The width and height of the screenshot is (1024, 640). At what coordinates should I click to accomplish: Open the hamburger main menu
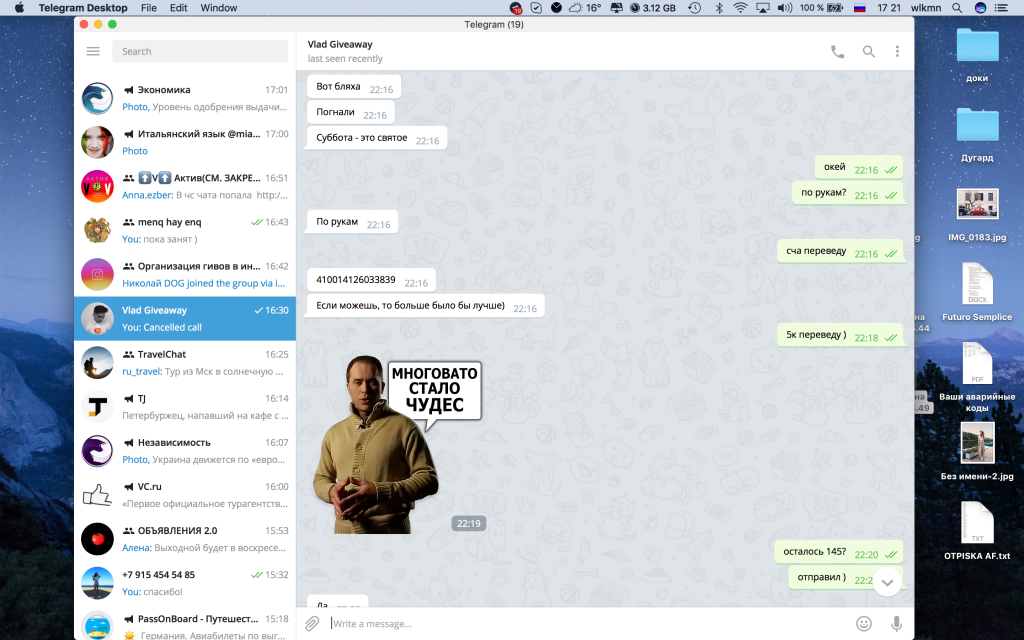tap(93, 51)
